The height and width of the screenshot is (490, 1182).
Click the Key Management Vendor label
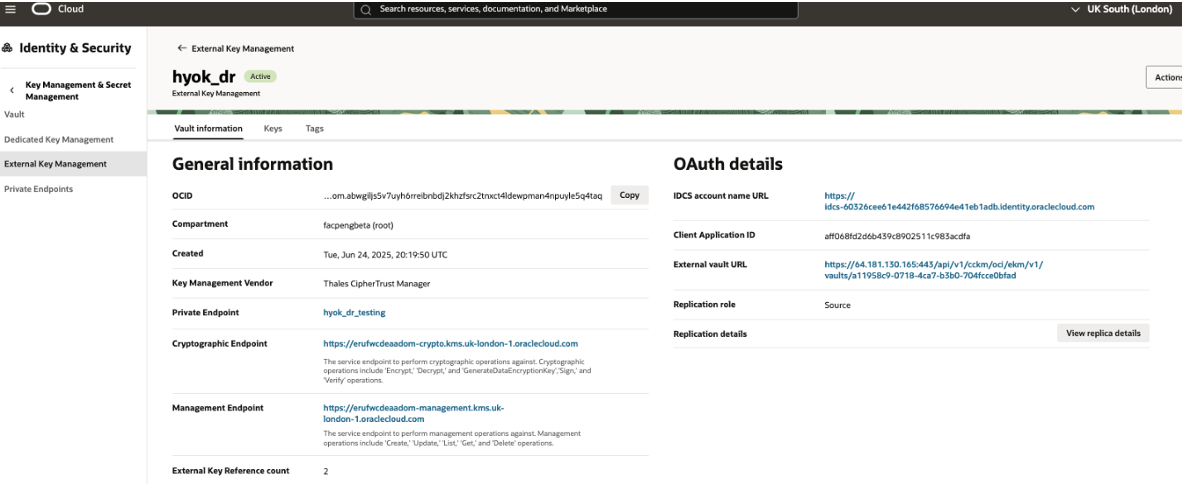pyautogui.click(x=222, y=283)
